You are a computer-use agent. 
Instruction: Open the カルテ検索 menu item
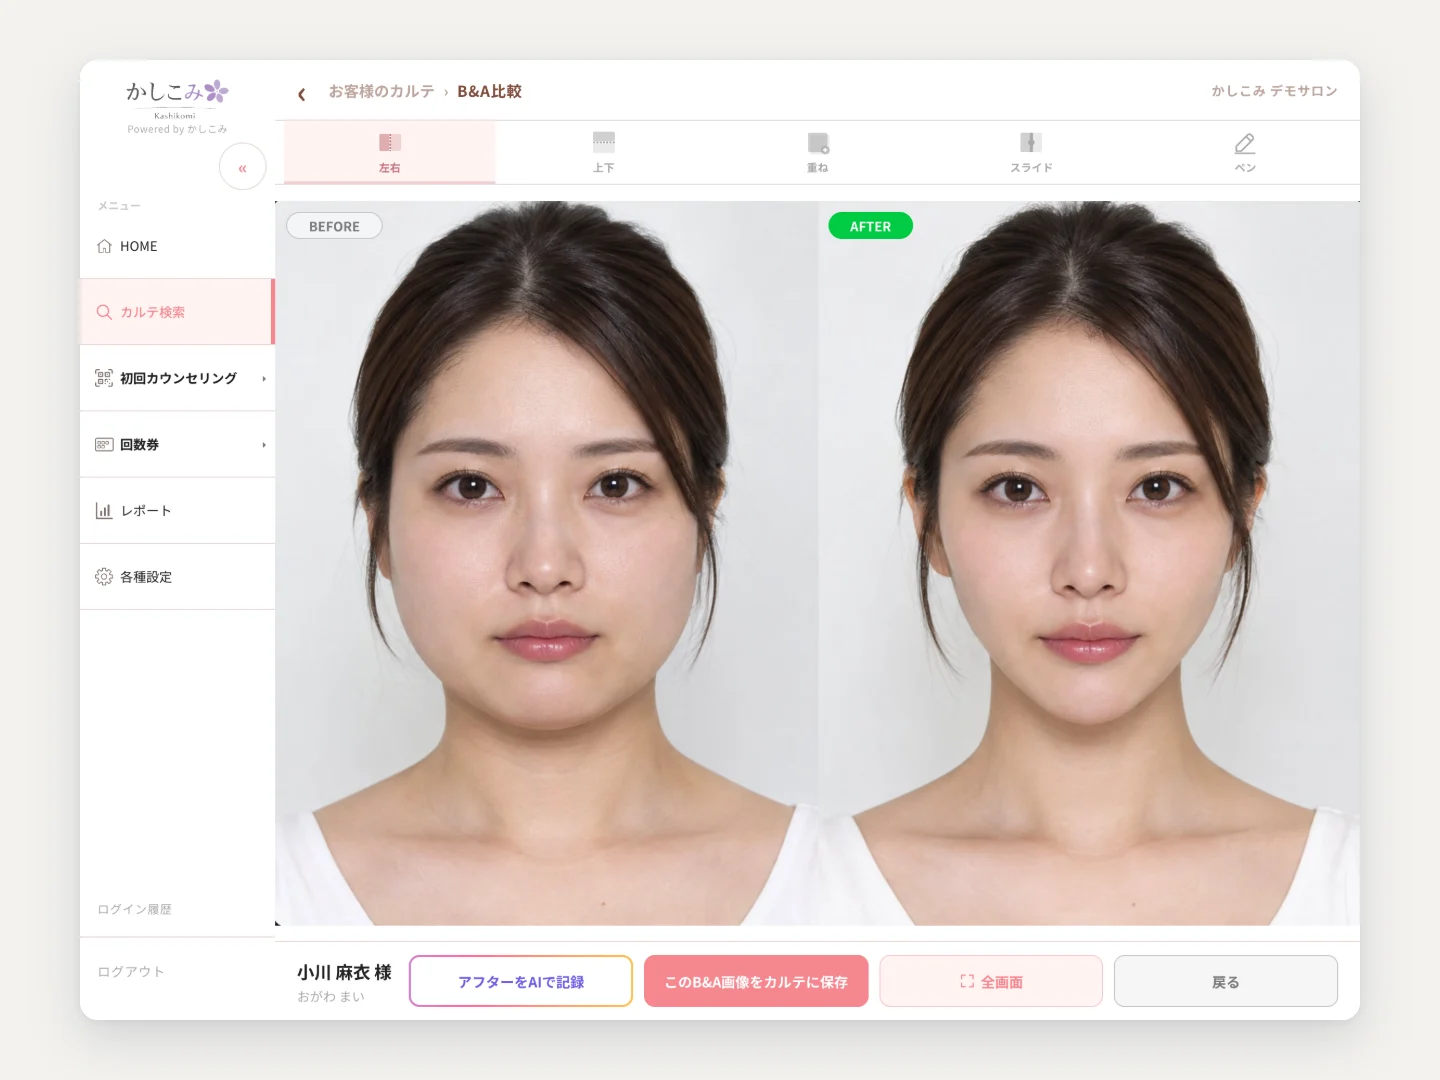(177, 312)
